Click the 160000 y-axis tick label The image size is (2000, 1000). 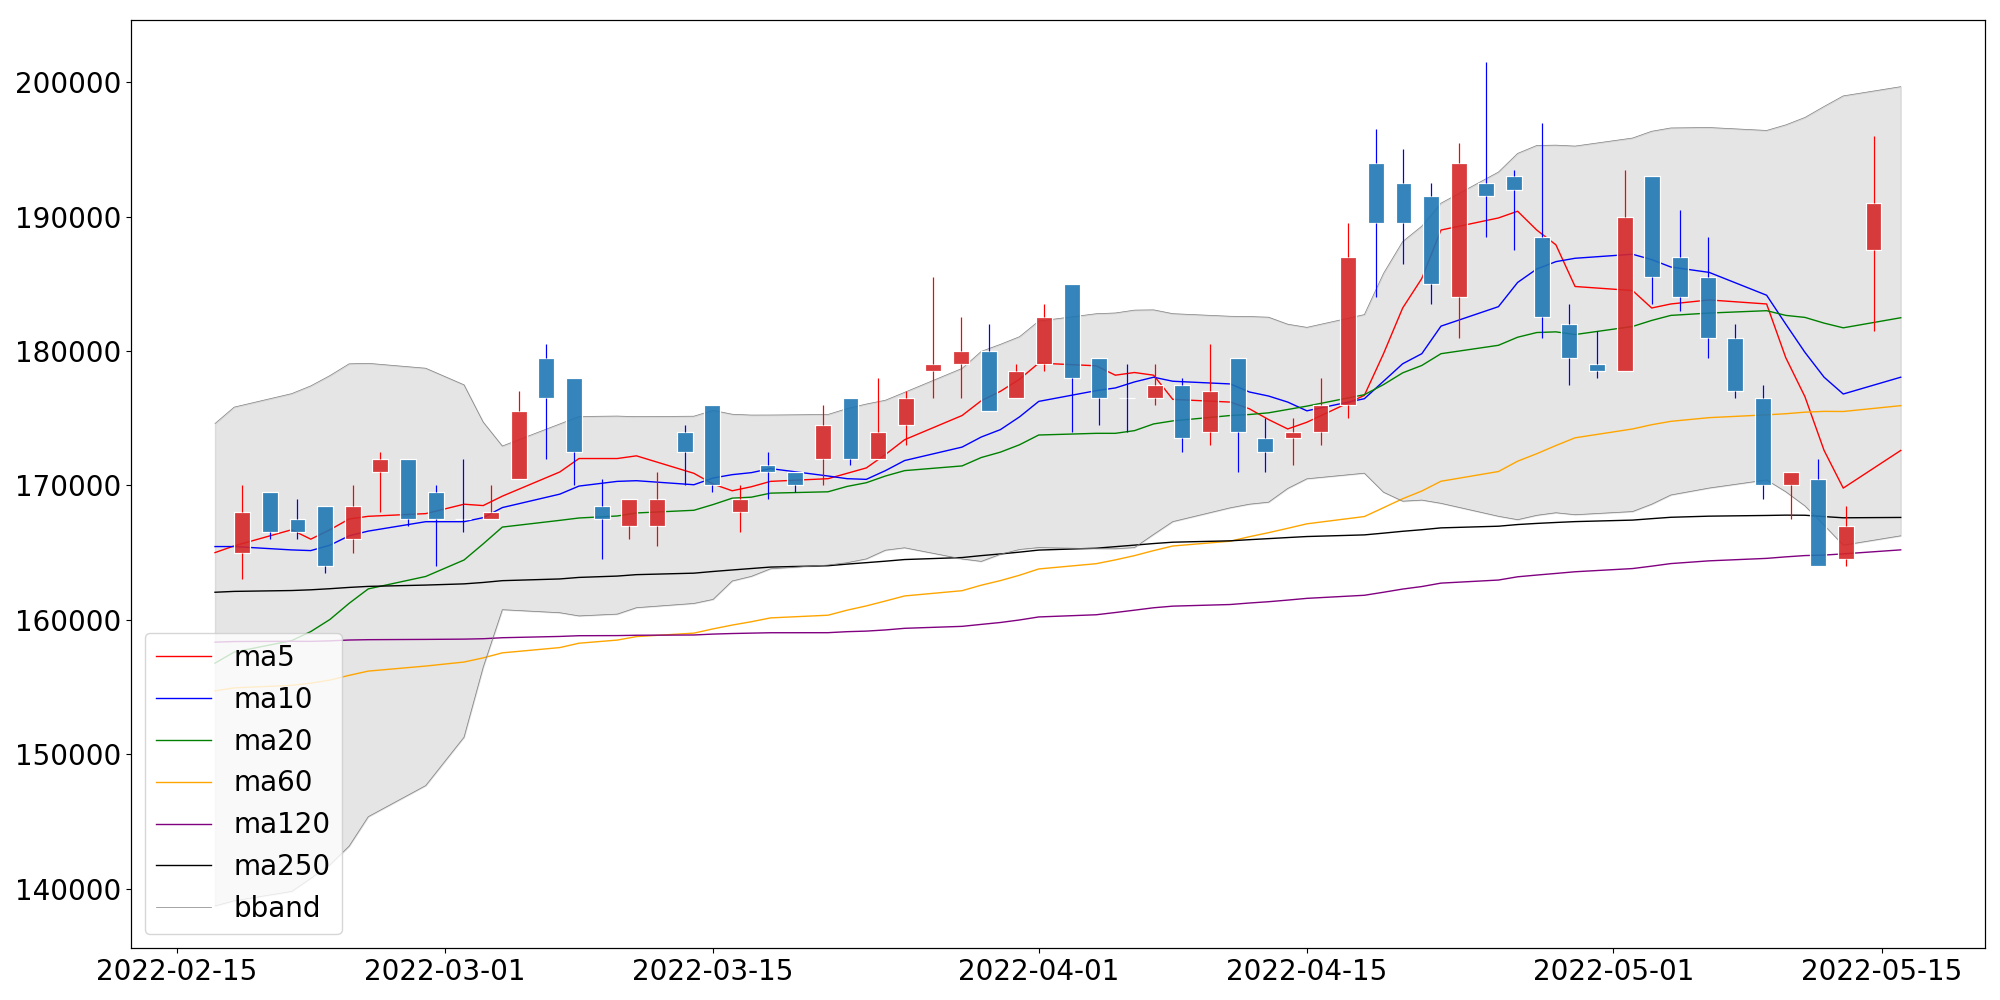(69, 621)
